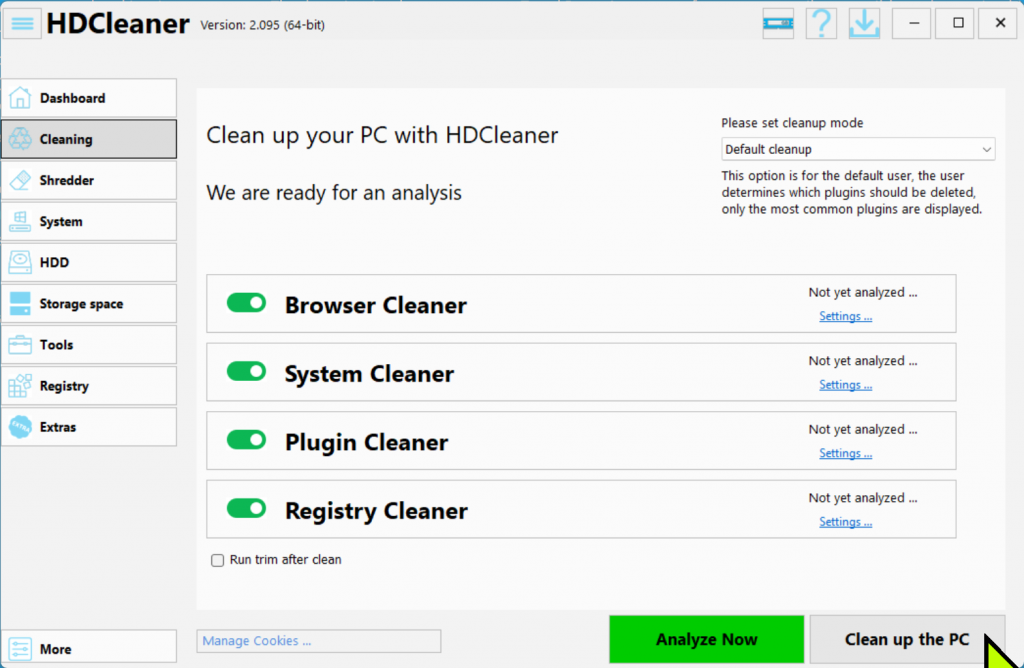Open the hamburger menu beside HDCleaner logo
The image size is (1024, 668).
click(22, 23)
